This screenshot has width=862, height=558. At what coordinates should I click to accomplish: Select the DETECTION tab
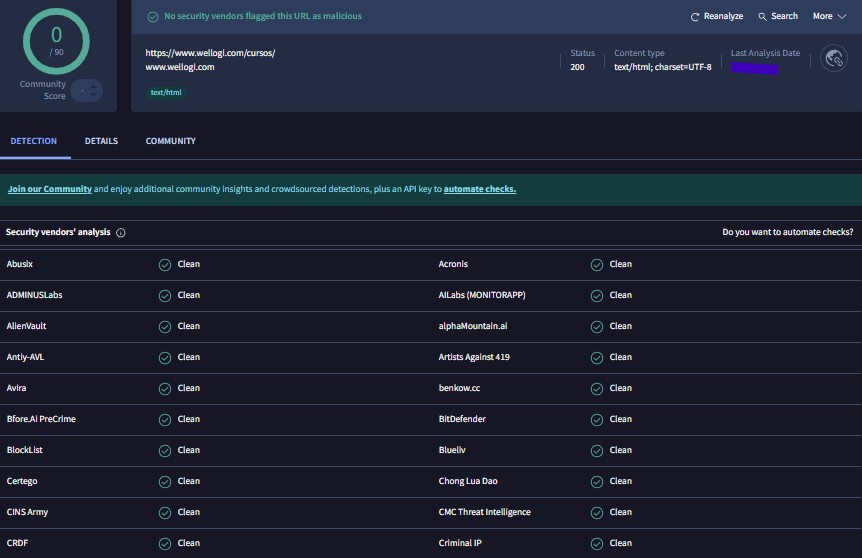[x=34, y=141]
